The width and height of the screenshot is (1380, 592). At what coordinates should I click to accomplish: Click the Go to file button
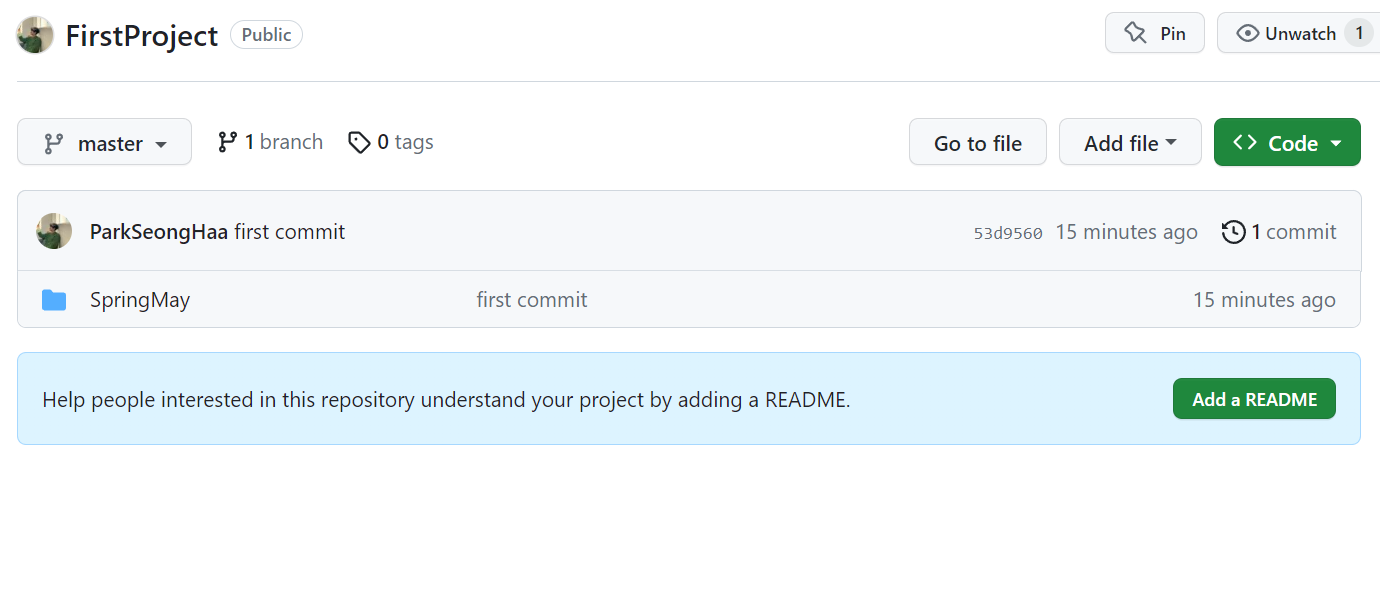[x=978, y=142]
